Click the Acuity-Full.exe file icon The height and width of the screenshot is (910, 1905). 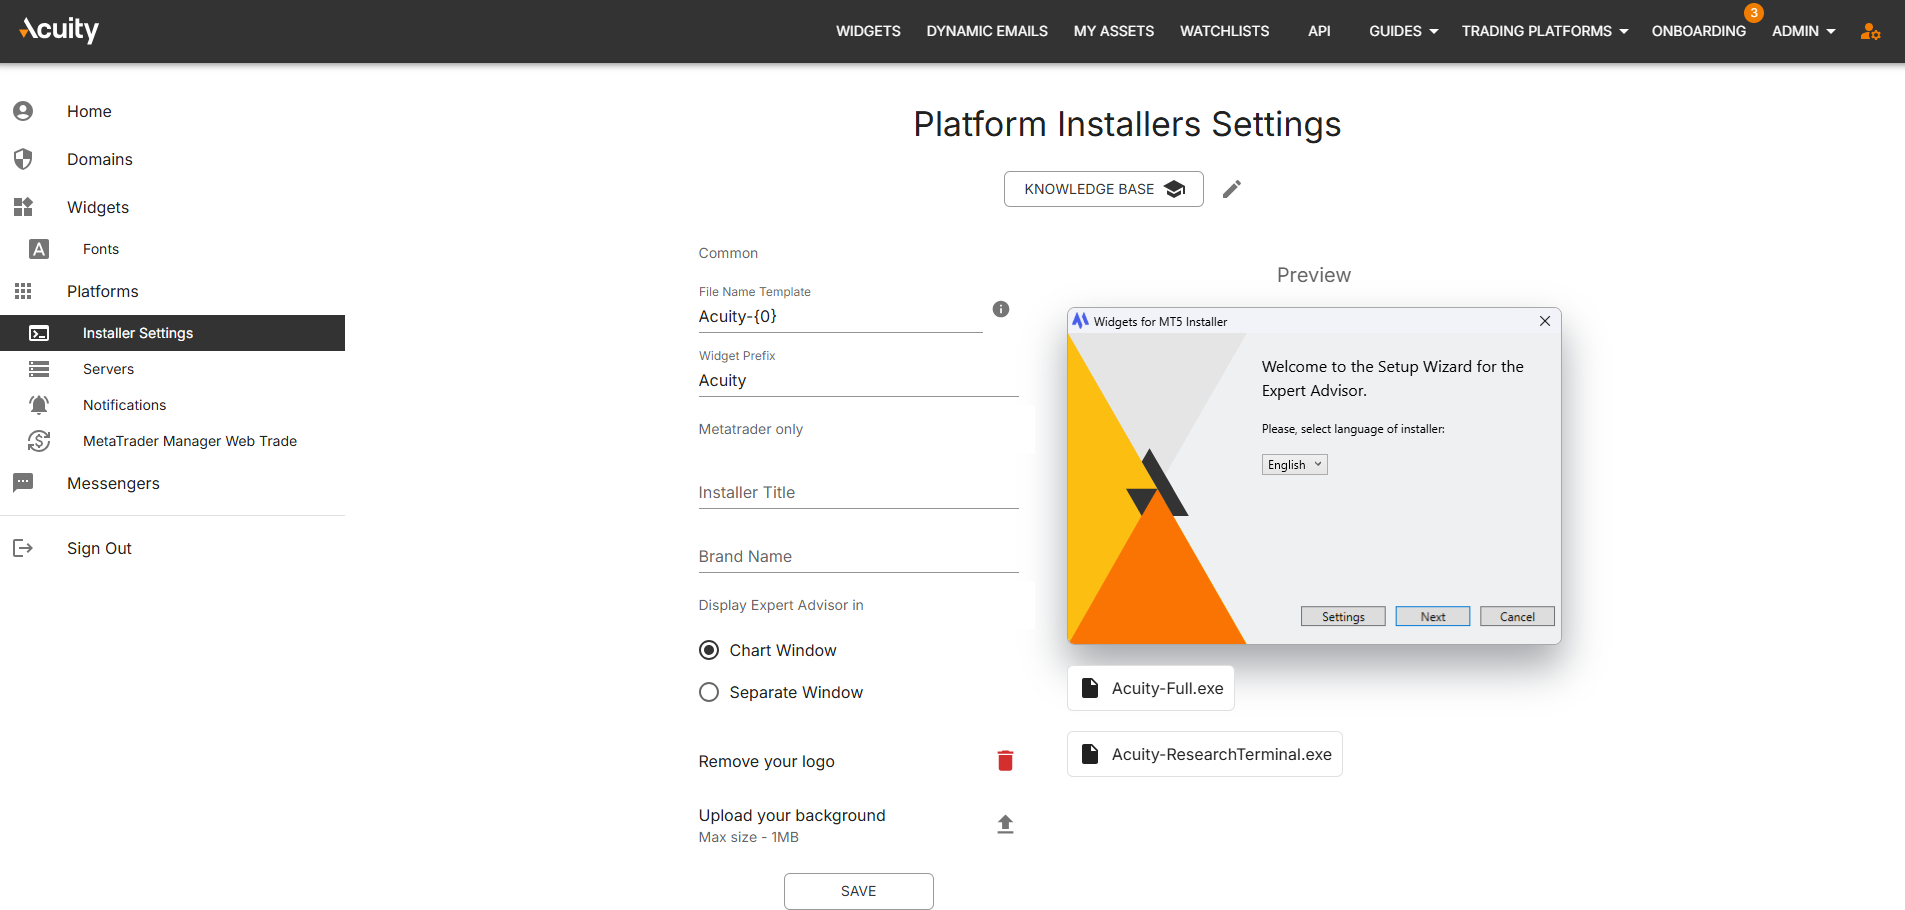(1091, 688)
